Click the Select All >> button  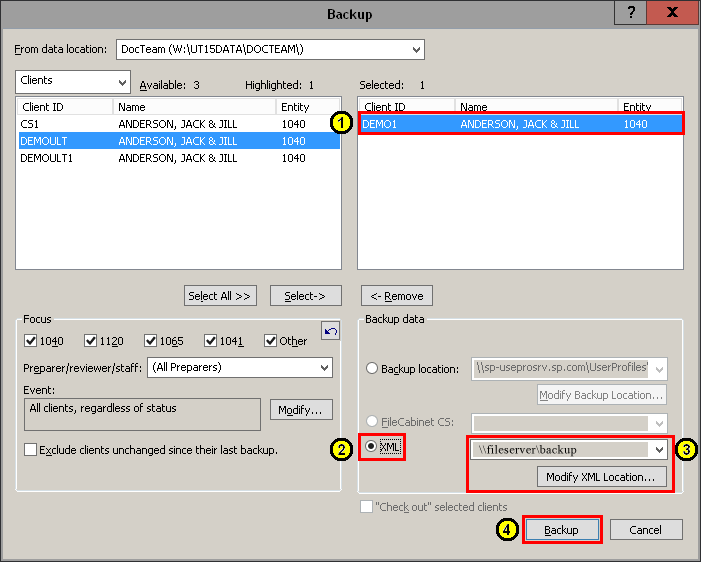[x=220, y=296]
